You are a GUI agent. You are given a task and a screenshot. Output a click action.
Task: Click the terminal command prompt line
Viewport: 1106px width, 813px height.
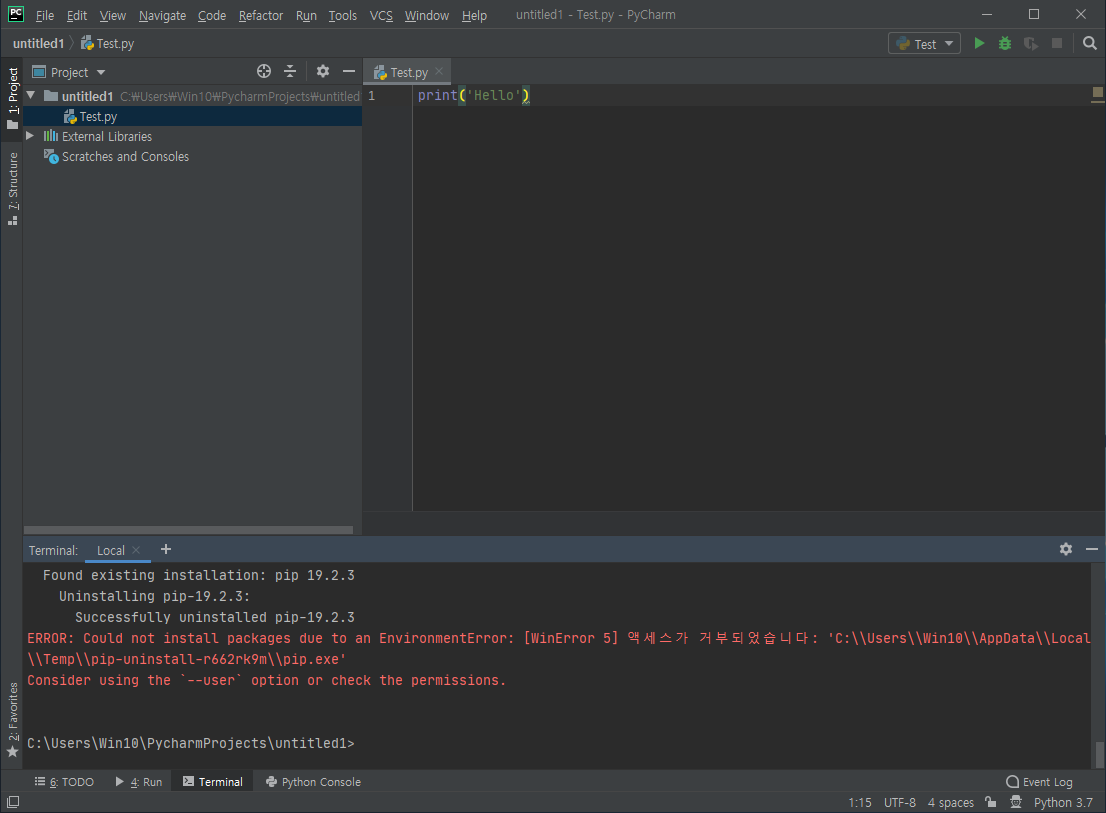pyautogui.click(x=190, y=743)
